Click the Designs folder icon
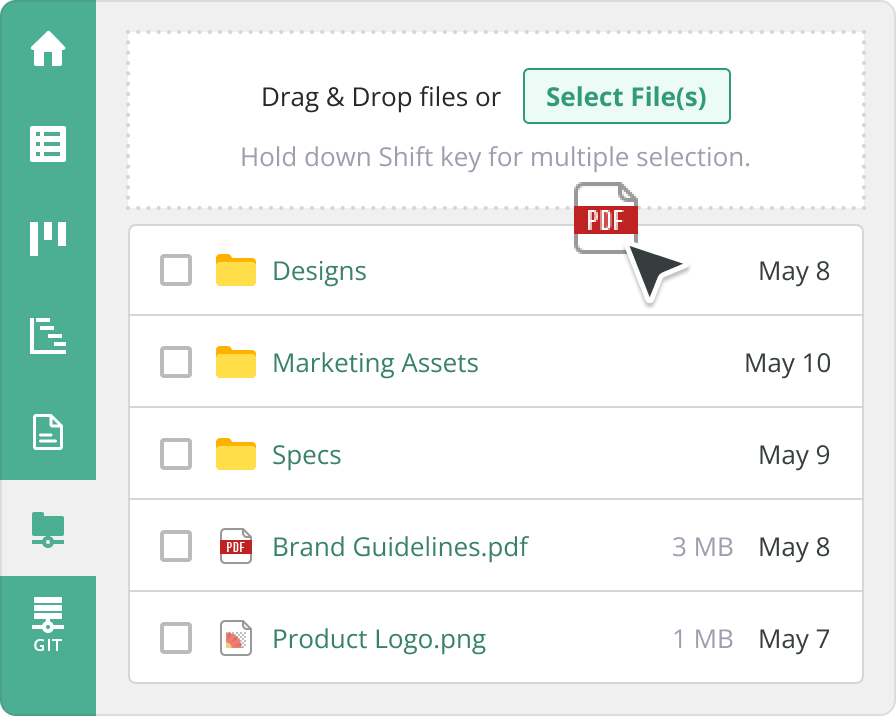The width and height of the screenshot is (896, 716). pos(236,271)
